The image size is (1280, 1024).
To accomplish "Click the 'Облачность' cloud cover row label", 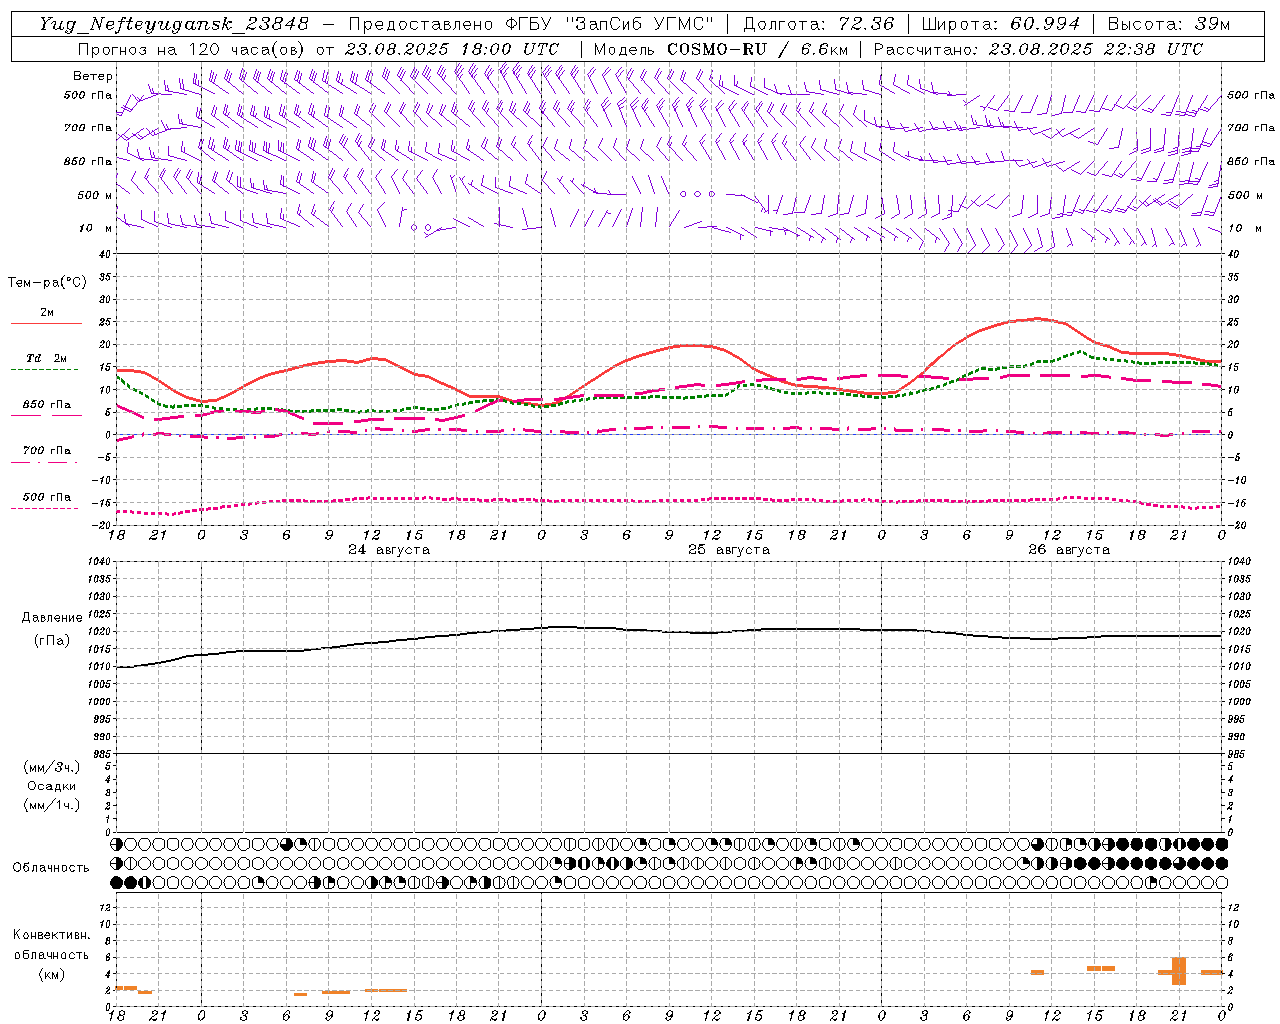I will tap(51, 868).
